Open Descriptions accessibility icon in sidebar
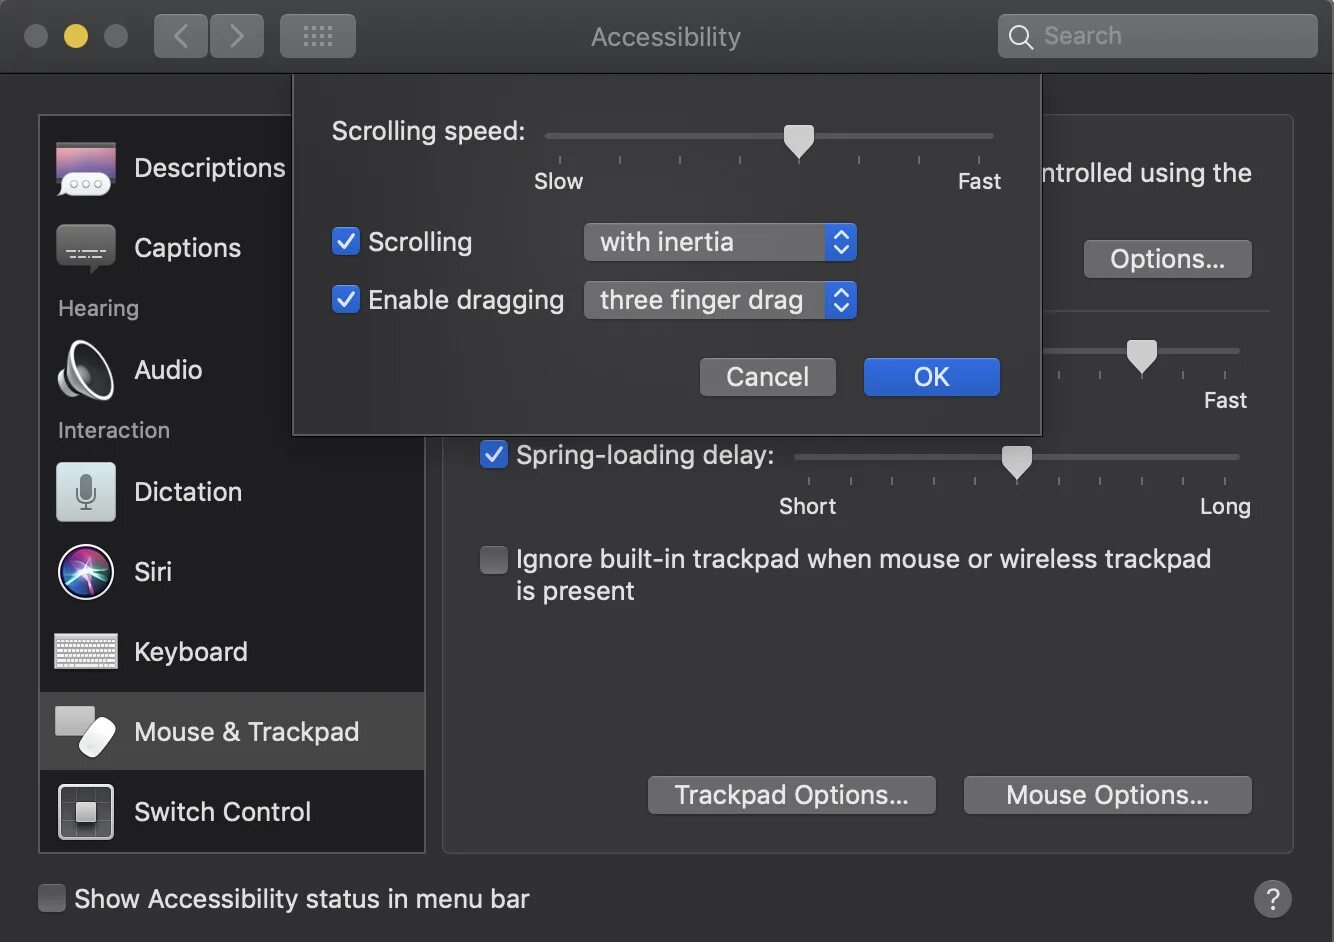This screenshot has width=1334, height=942. click(86, 168)
